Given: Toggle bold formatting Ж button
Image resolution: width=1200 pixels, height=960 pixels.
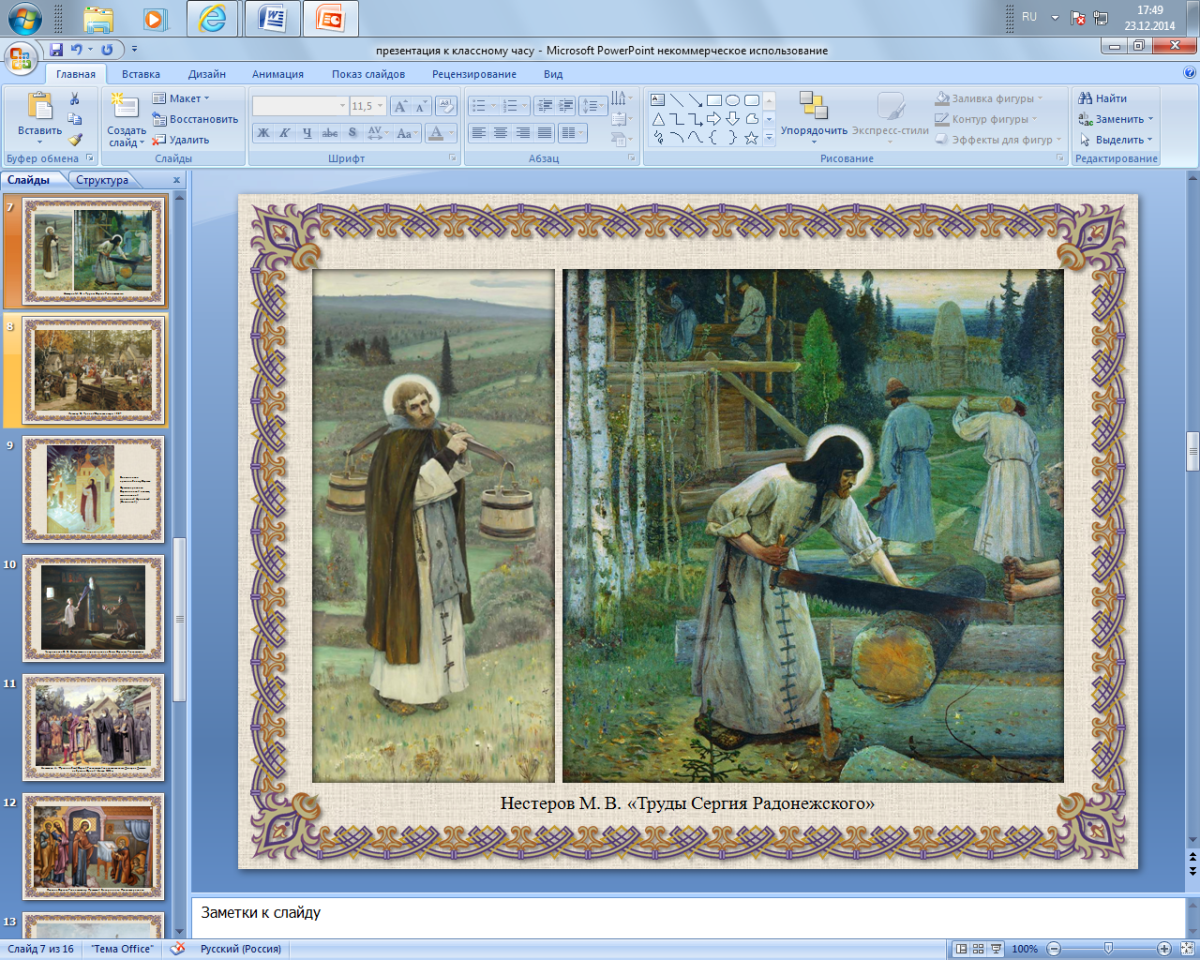Looking at the screenshot, I should (x=263, y=132).
